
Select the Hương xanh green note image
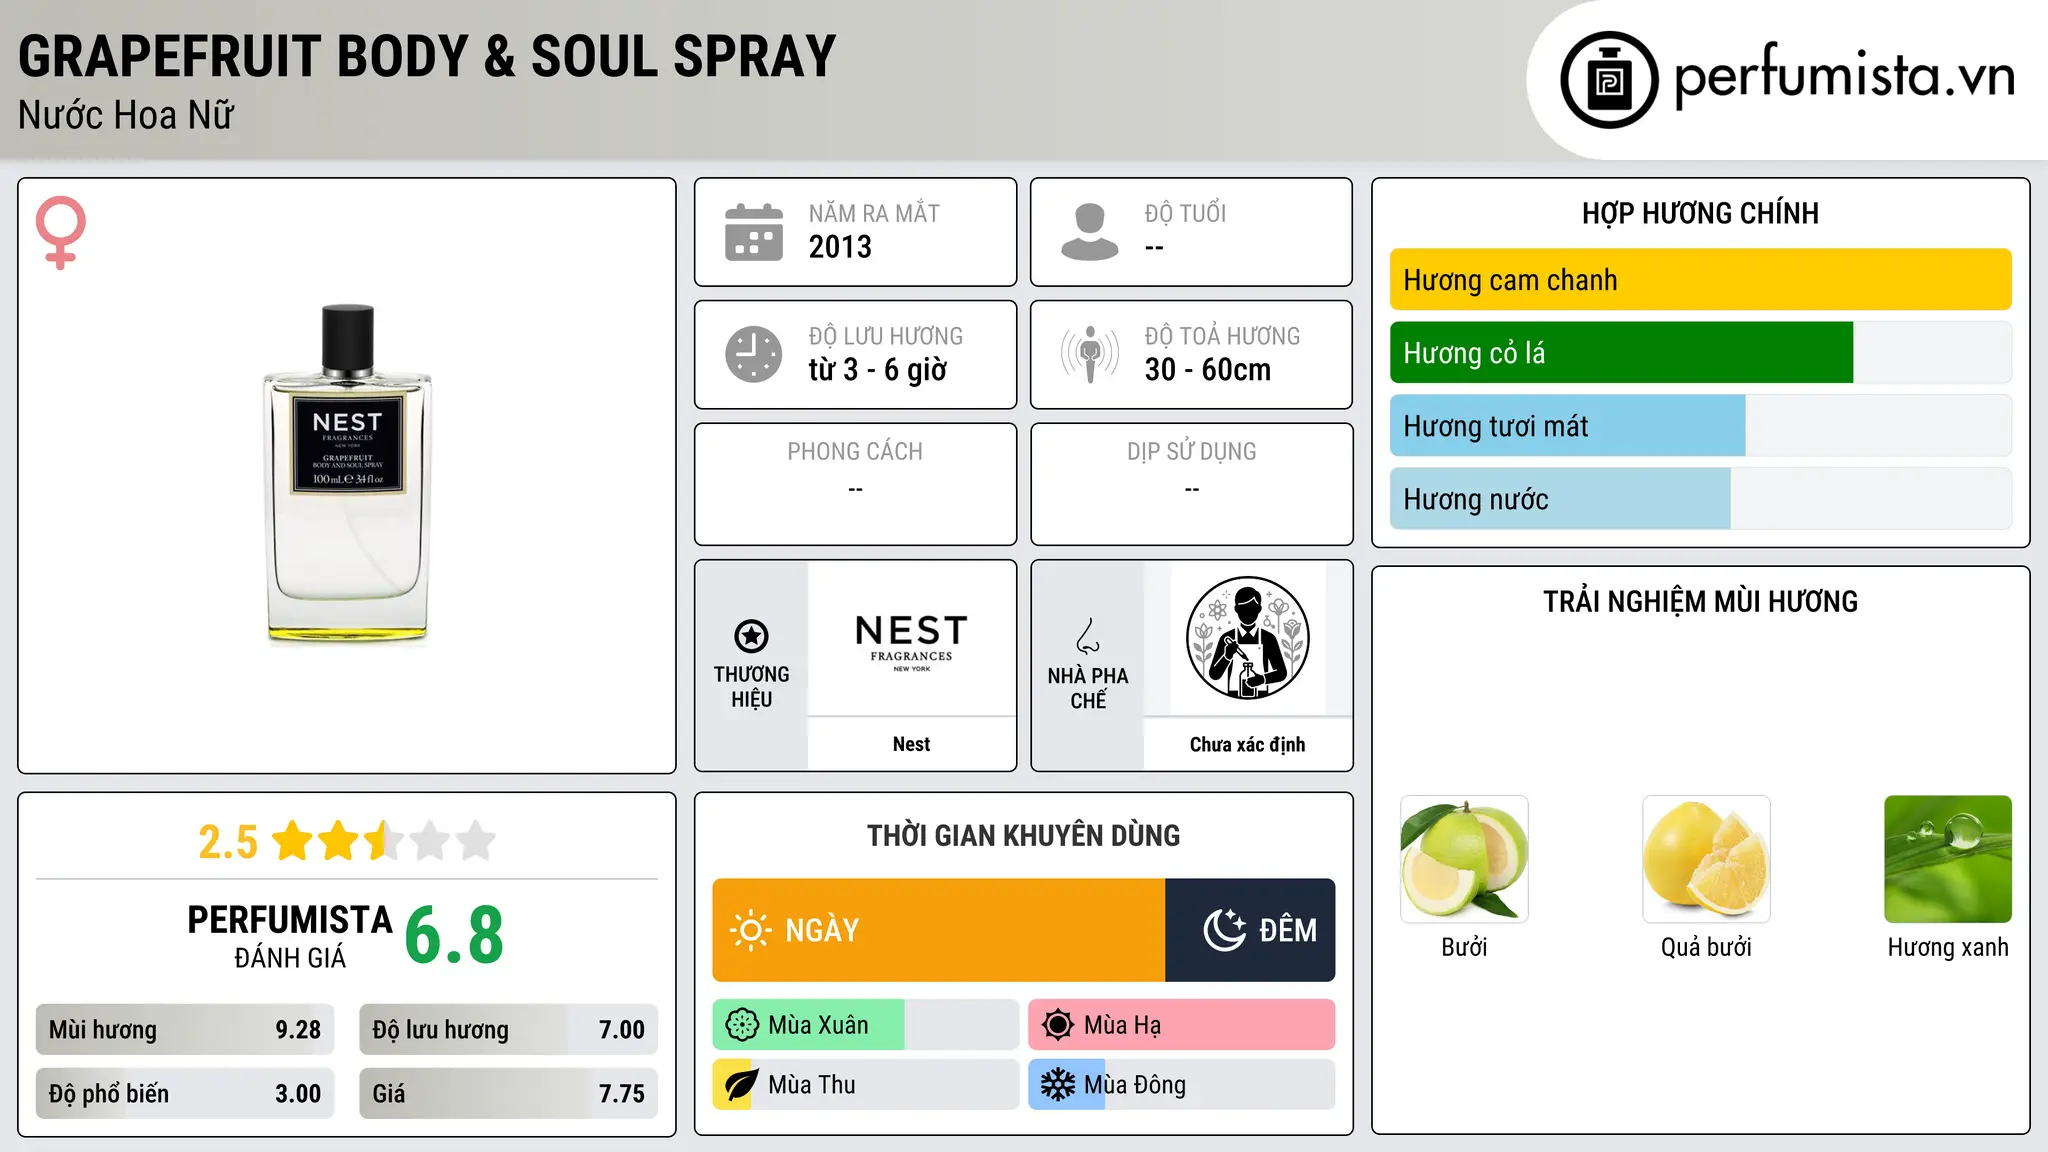point(1948,859)
